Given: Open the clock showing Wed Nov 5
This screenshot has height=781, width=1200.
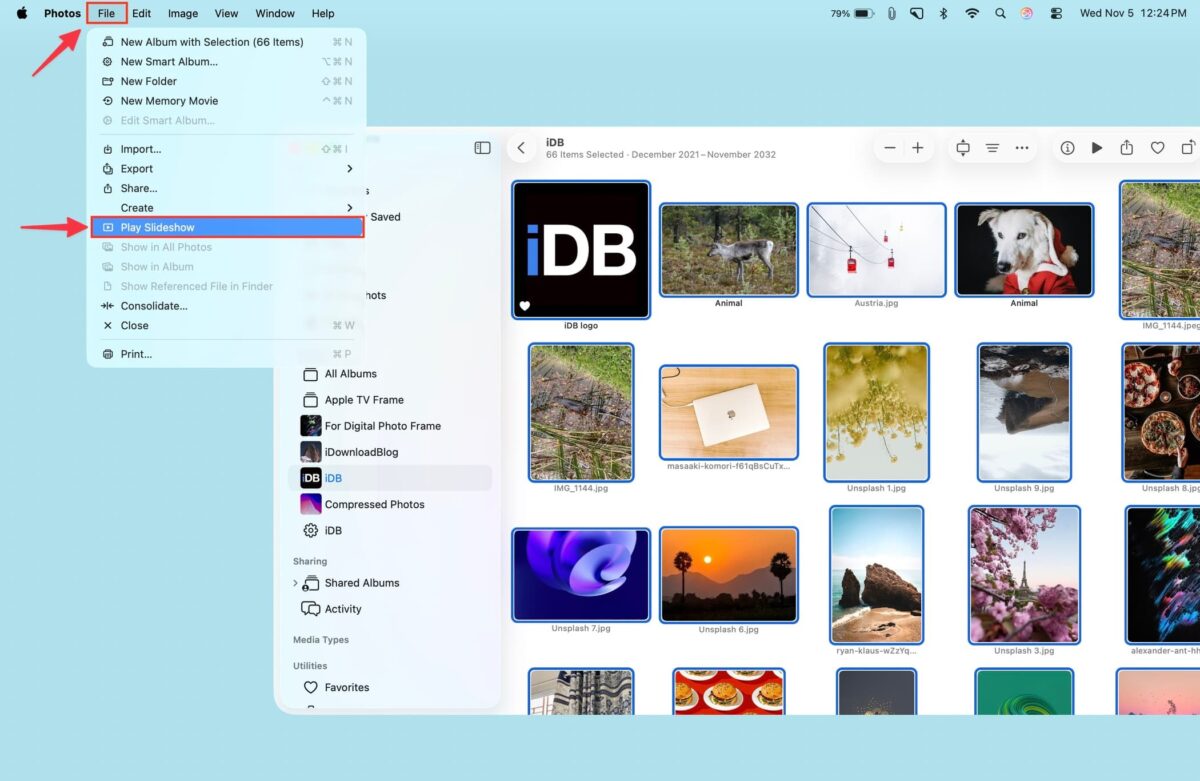Looking at the screenshot, I should click(x=1133, y=14).
